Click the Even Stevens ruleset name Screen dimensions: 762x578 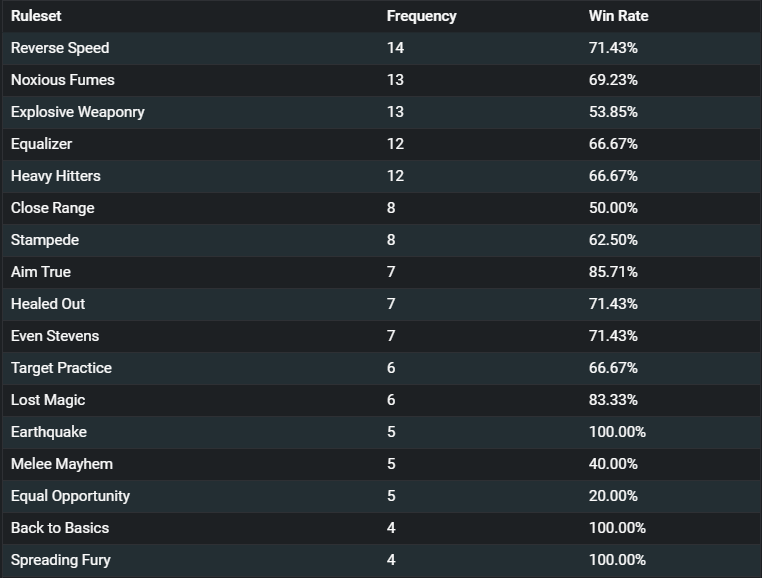[x=55, y=336]
